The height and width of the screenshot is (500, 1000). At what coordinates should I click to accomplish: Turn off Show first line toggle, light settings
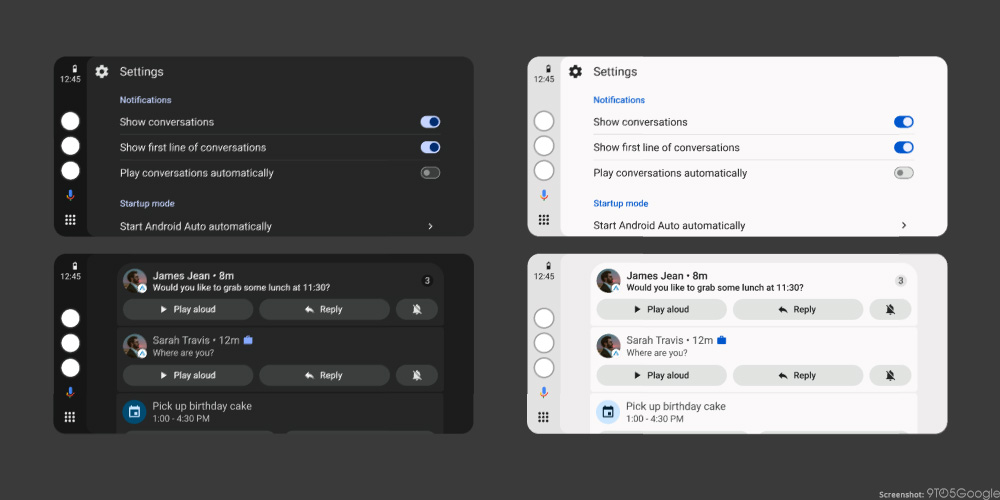tap(903, 148)
